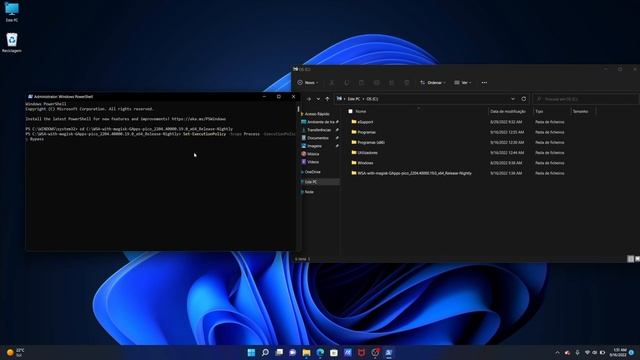The height and width of the screenshot is (360, 640).
Task: Click the Cut icon in Explorer toolbar
Action: [x=332, y=83]
